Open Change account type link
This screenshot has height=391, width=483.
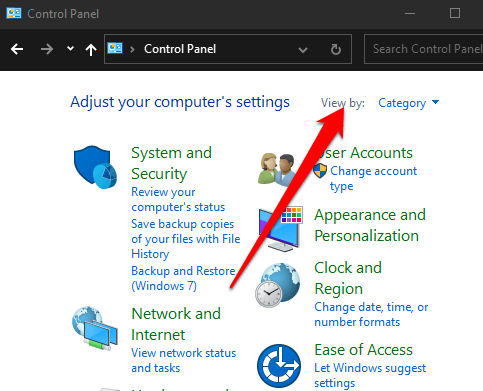[x=373, y=178]
